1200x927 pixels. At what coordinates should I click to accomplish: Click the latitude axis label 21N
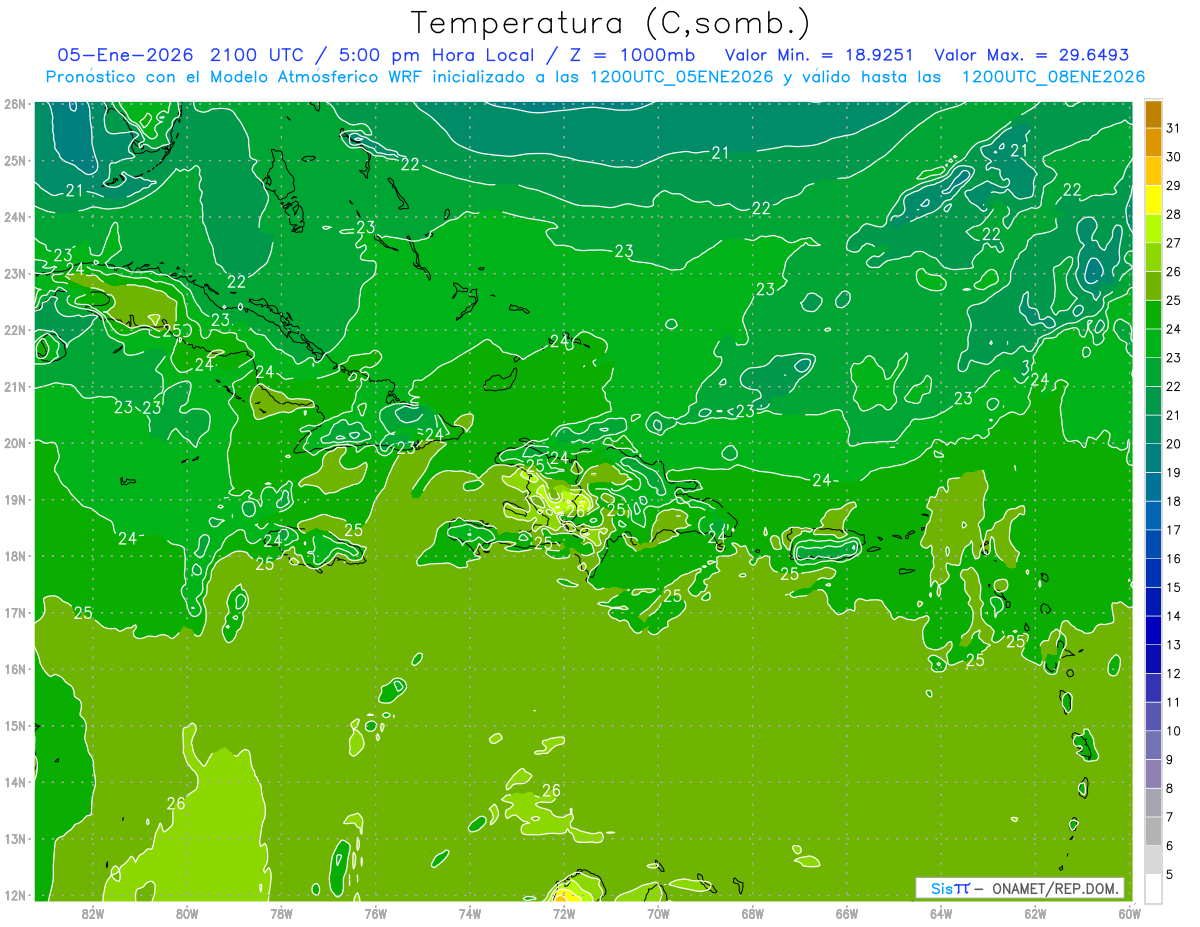click(x=15, y=387)
